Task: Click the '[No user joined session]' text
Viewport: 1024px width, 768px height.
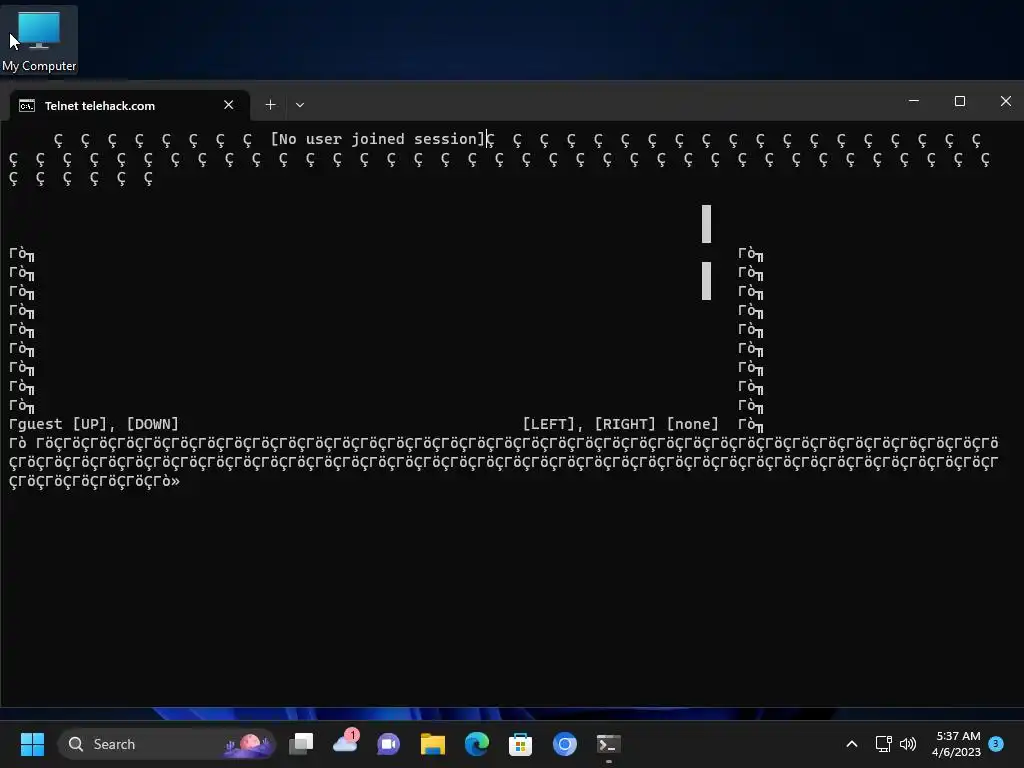Action: [378, 139]
